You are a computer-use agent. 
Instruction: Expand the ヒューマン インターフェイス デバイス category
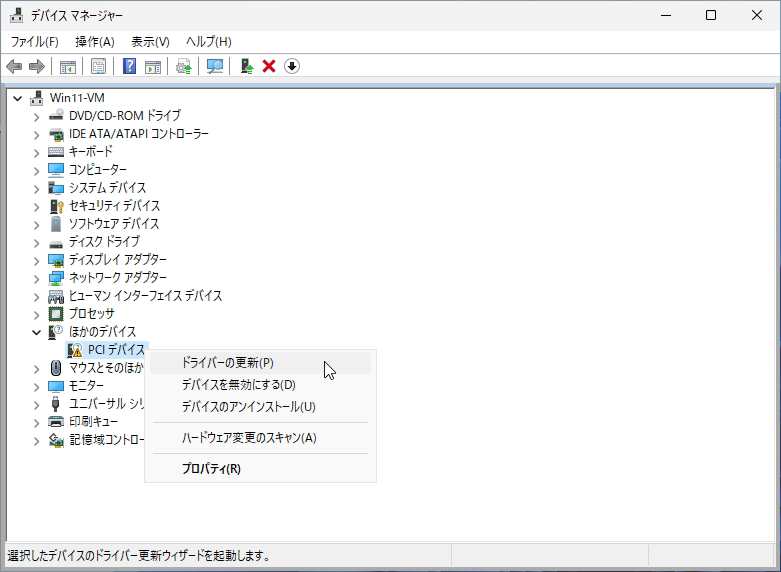pos(36,297)
